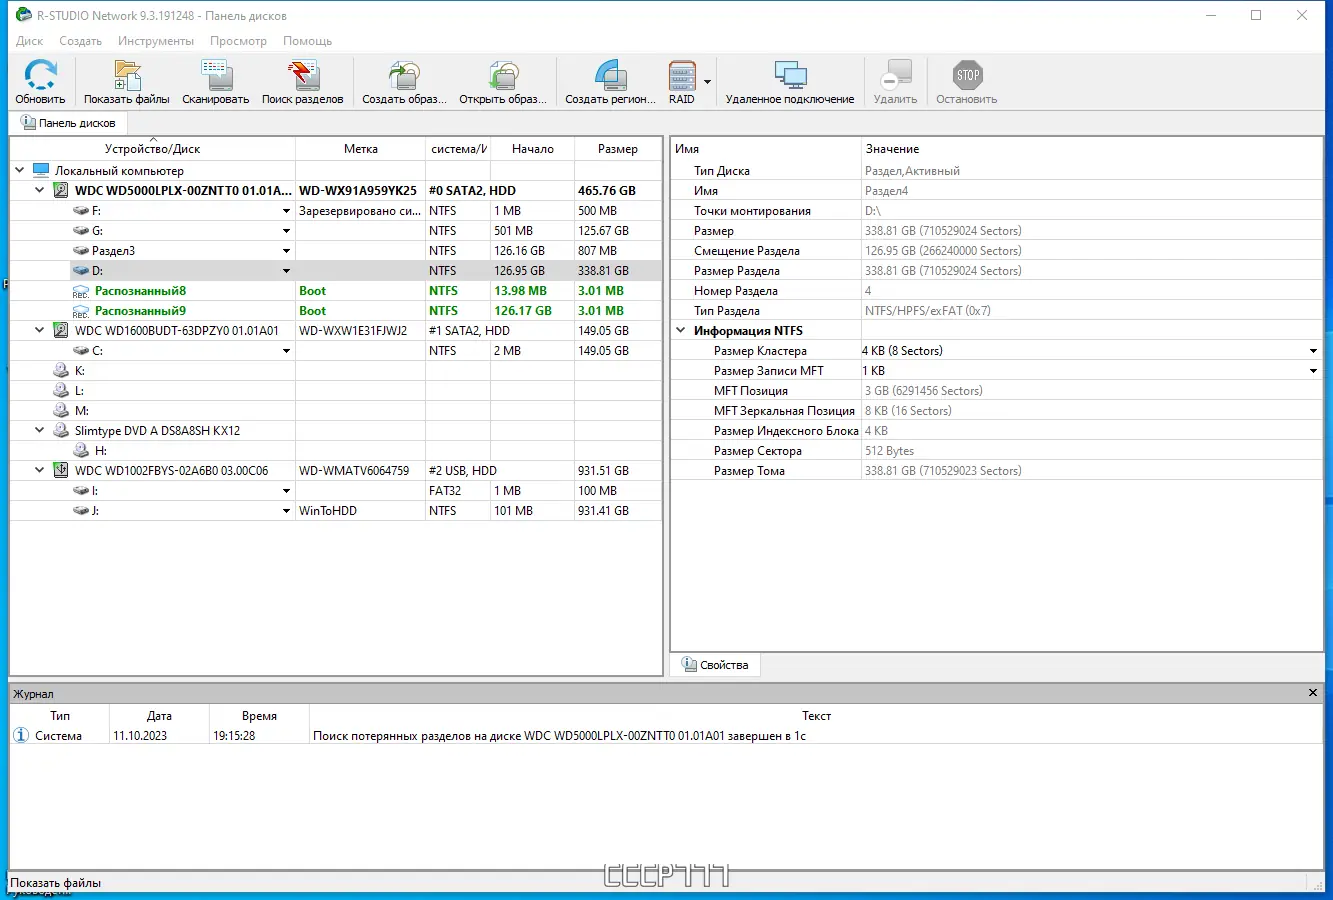Launch the Поиск разделов partition search
This screenshot has width=1333, height=900.
tap(302, 76)
